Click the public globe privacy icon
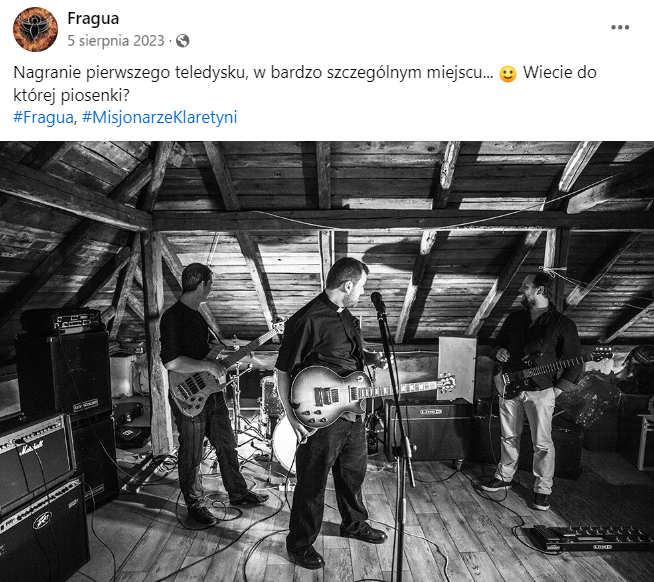The image size is (654, 582). click(183, 41)
